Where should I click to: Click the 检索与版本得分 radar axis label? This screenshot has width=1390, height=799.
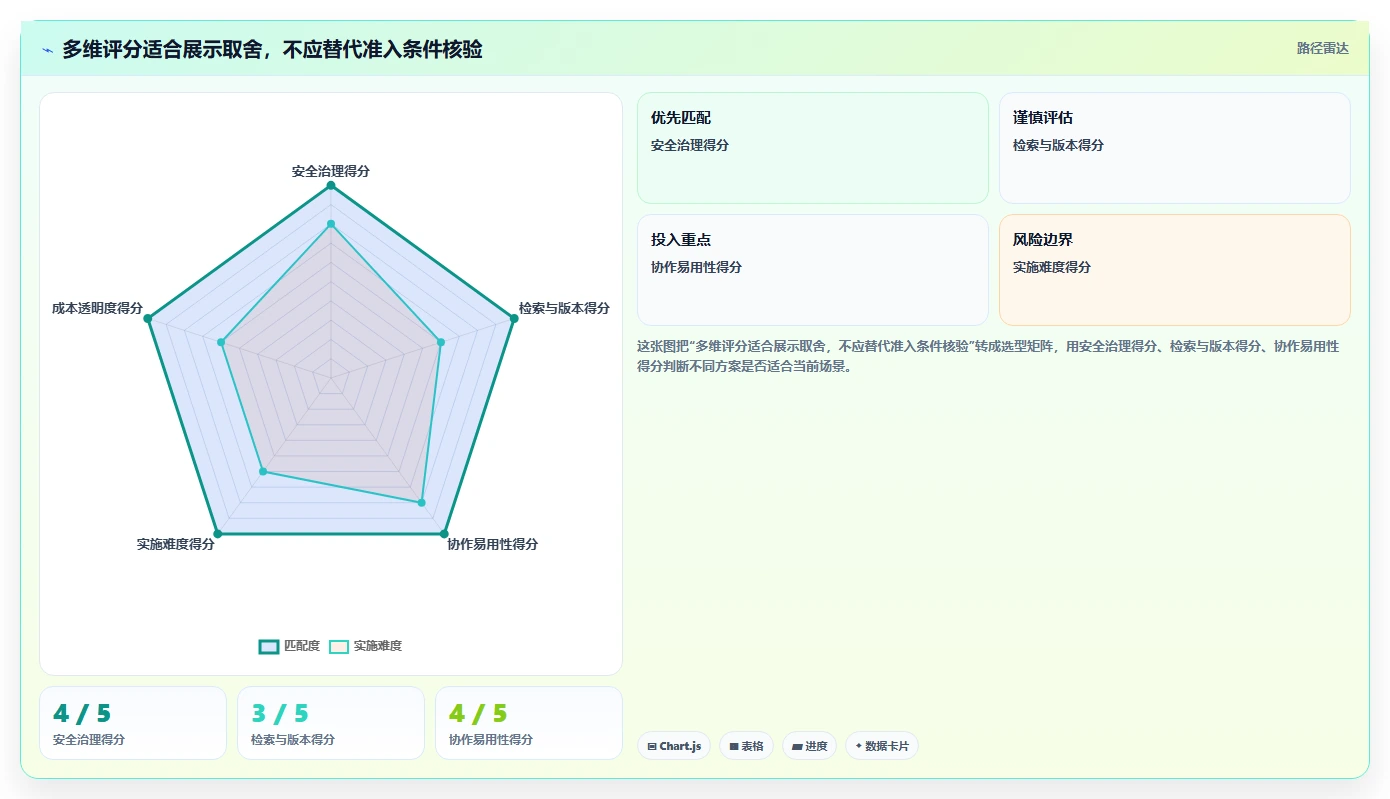(564, 308)
